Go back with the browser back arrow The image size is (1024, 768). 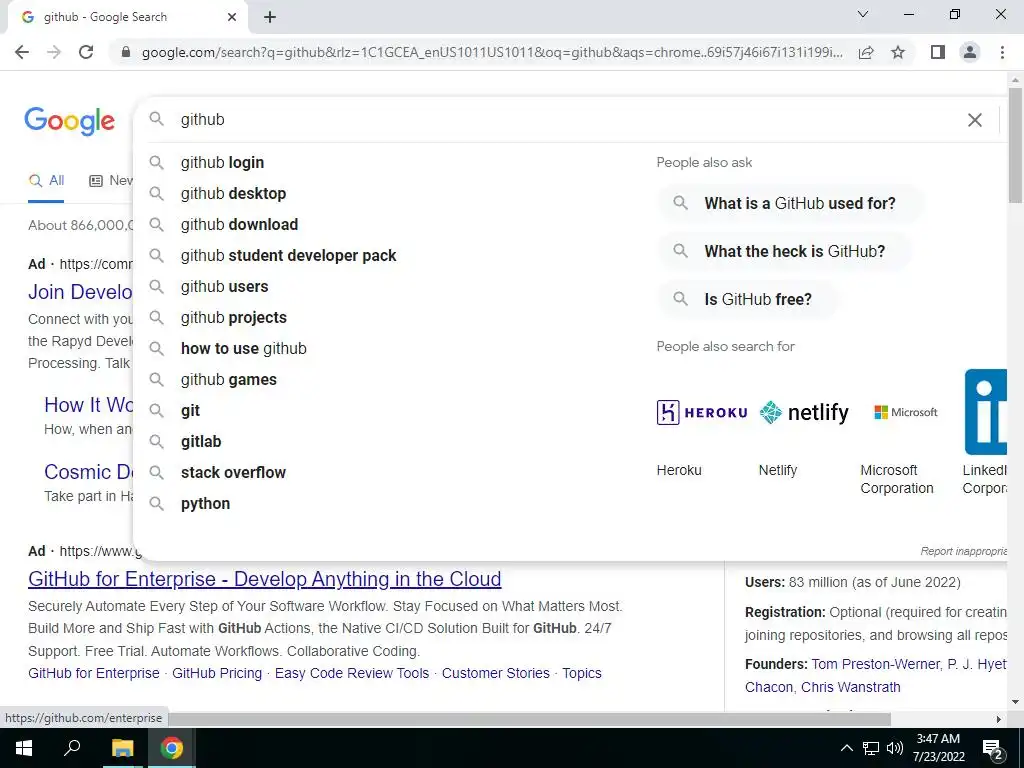[x=22, y=52]
